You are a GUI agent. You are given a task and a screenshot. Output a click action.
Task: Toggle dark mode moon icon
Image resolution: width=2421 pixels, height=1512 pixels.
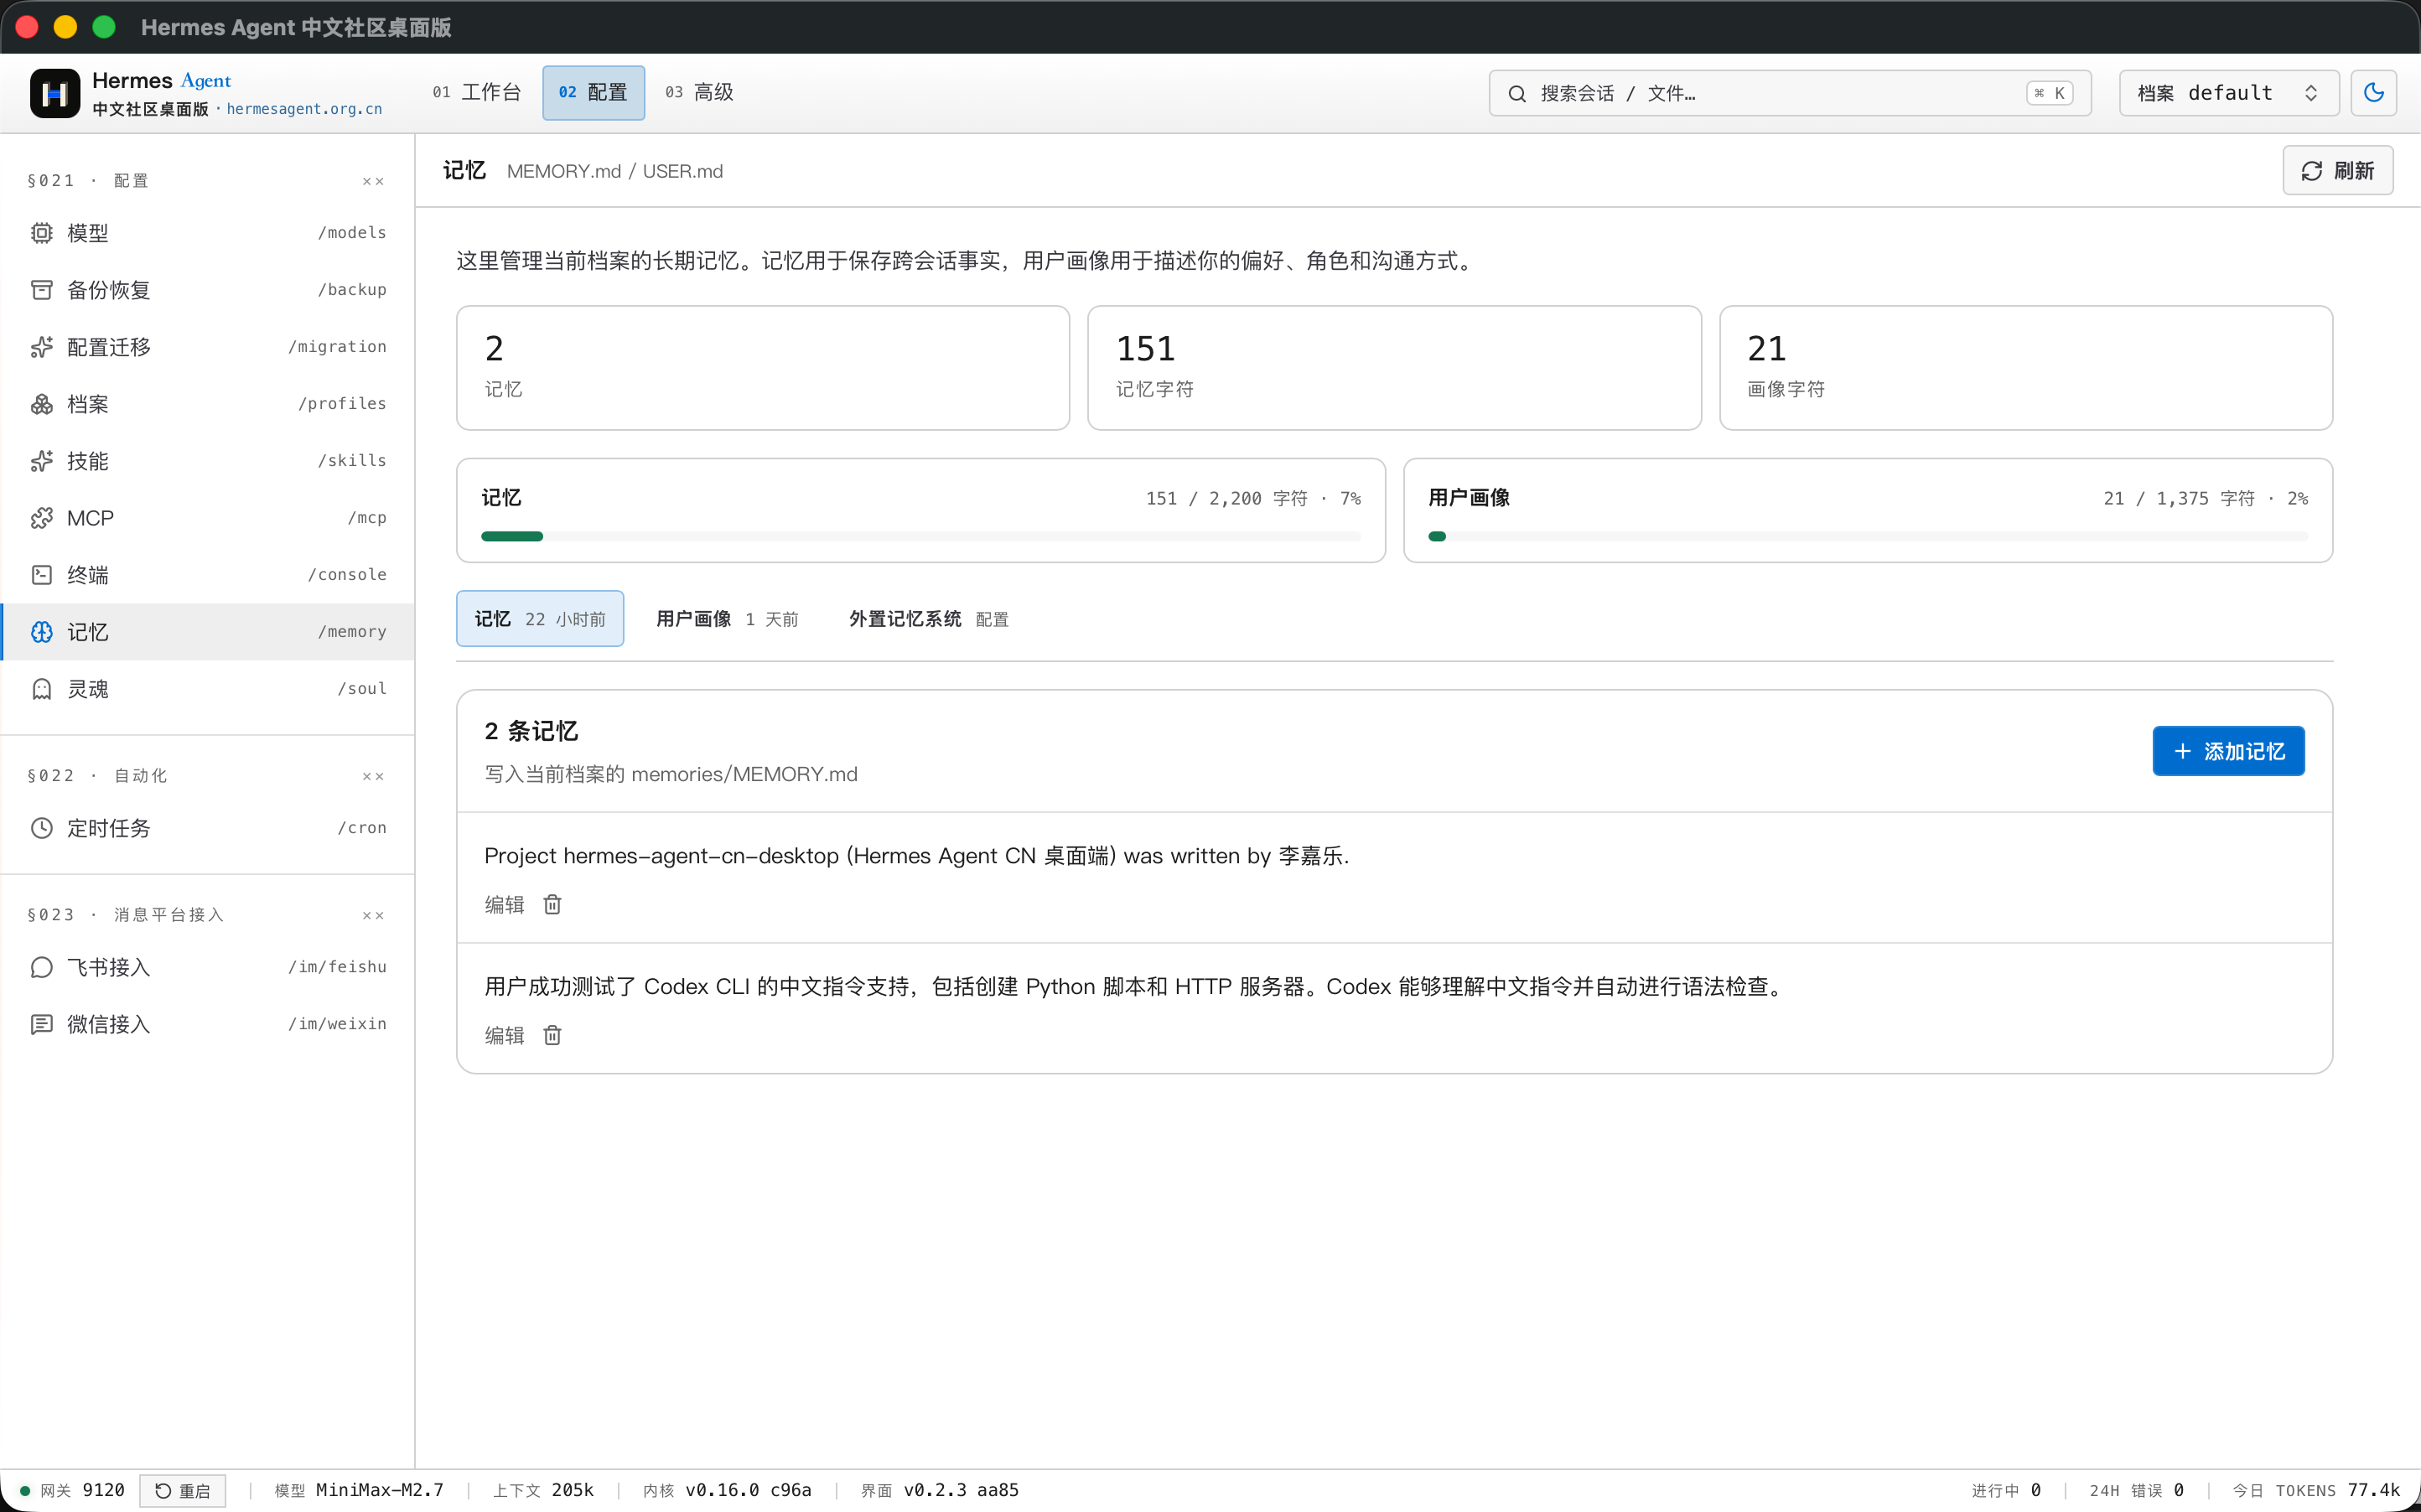(2373, 93)
